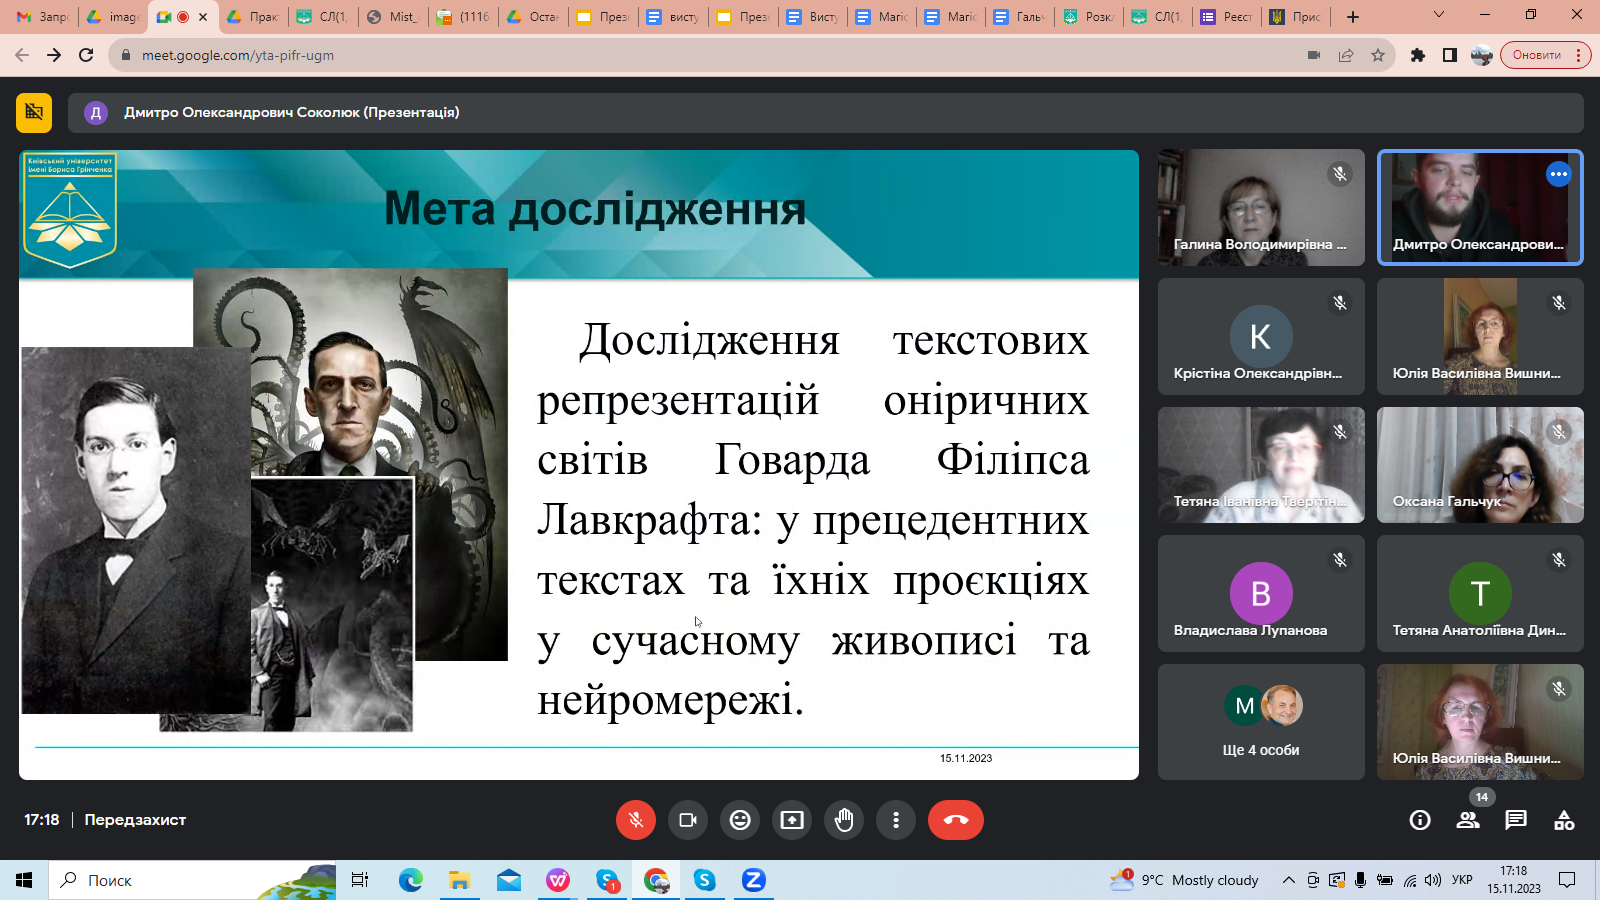Screen dimensions: 1600x900
Task: Open the chat panel
Action: click(x=1516, y=820)
